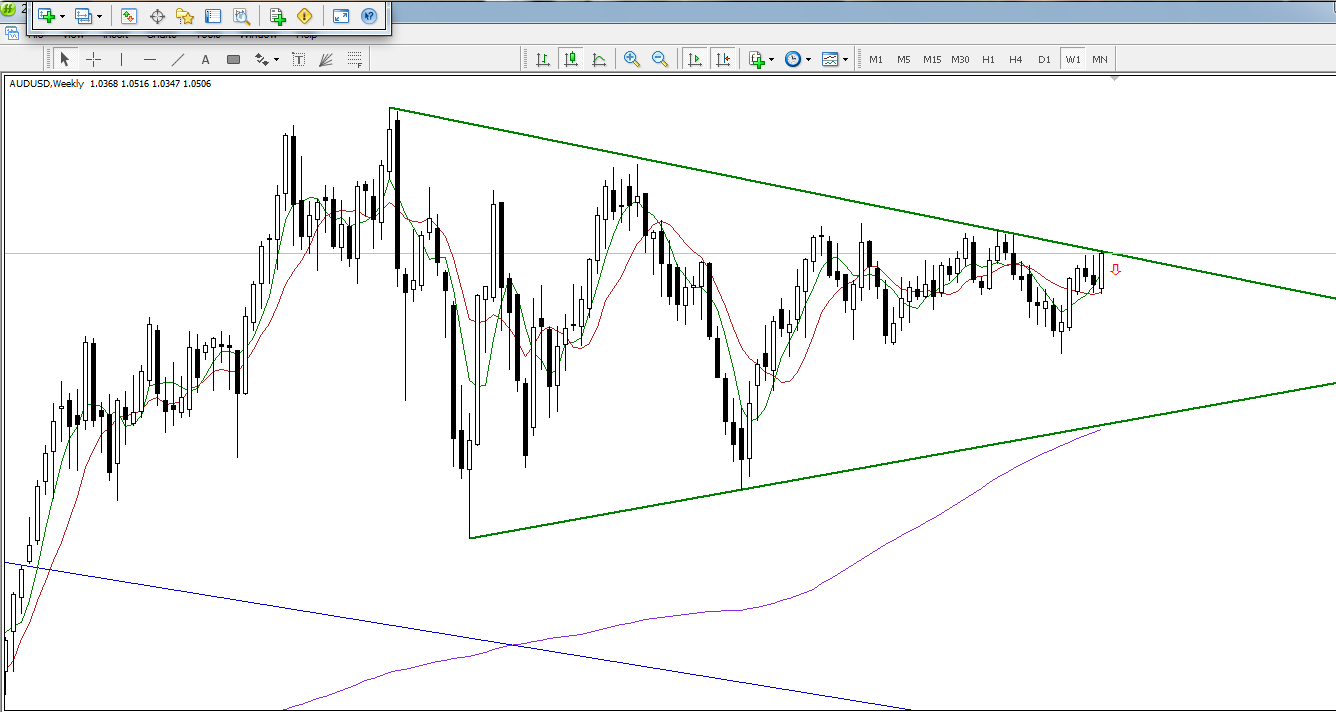Launch MetaEditor yellow diamond icon

305,16
